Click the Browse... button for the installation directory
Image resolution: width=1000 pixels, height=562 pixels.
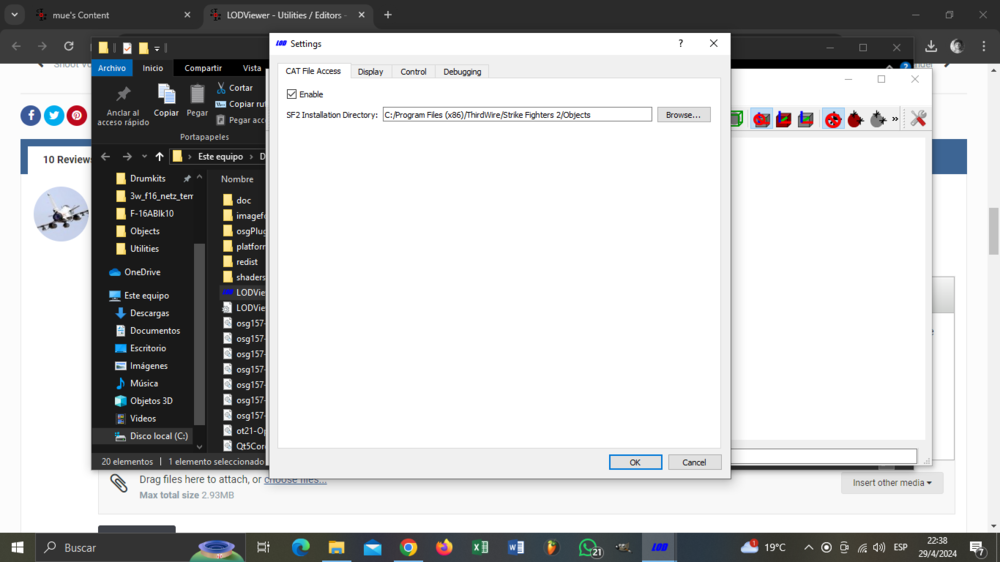click(x=684, y=115)
